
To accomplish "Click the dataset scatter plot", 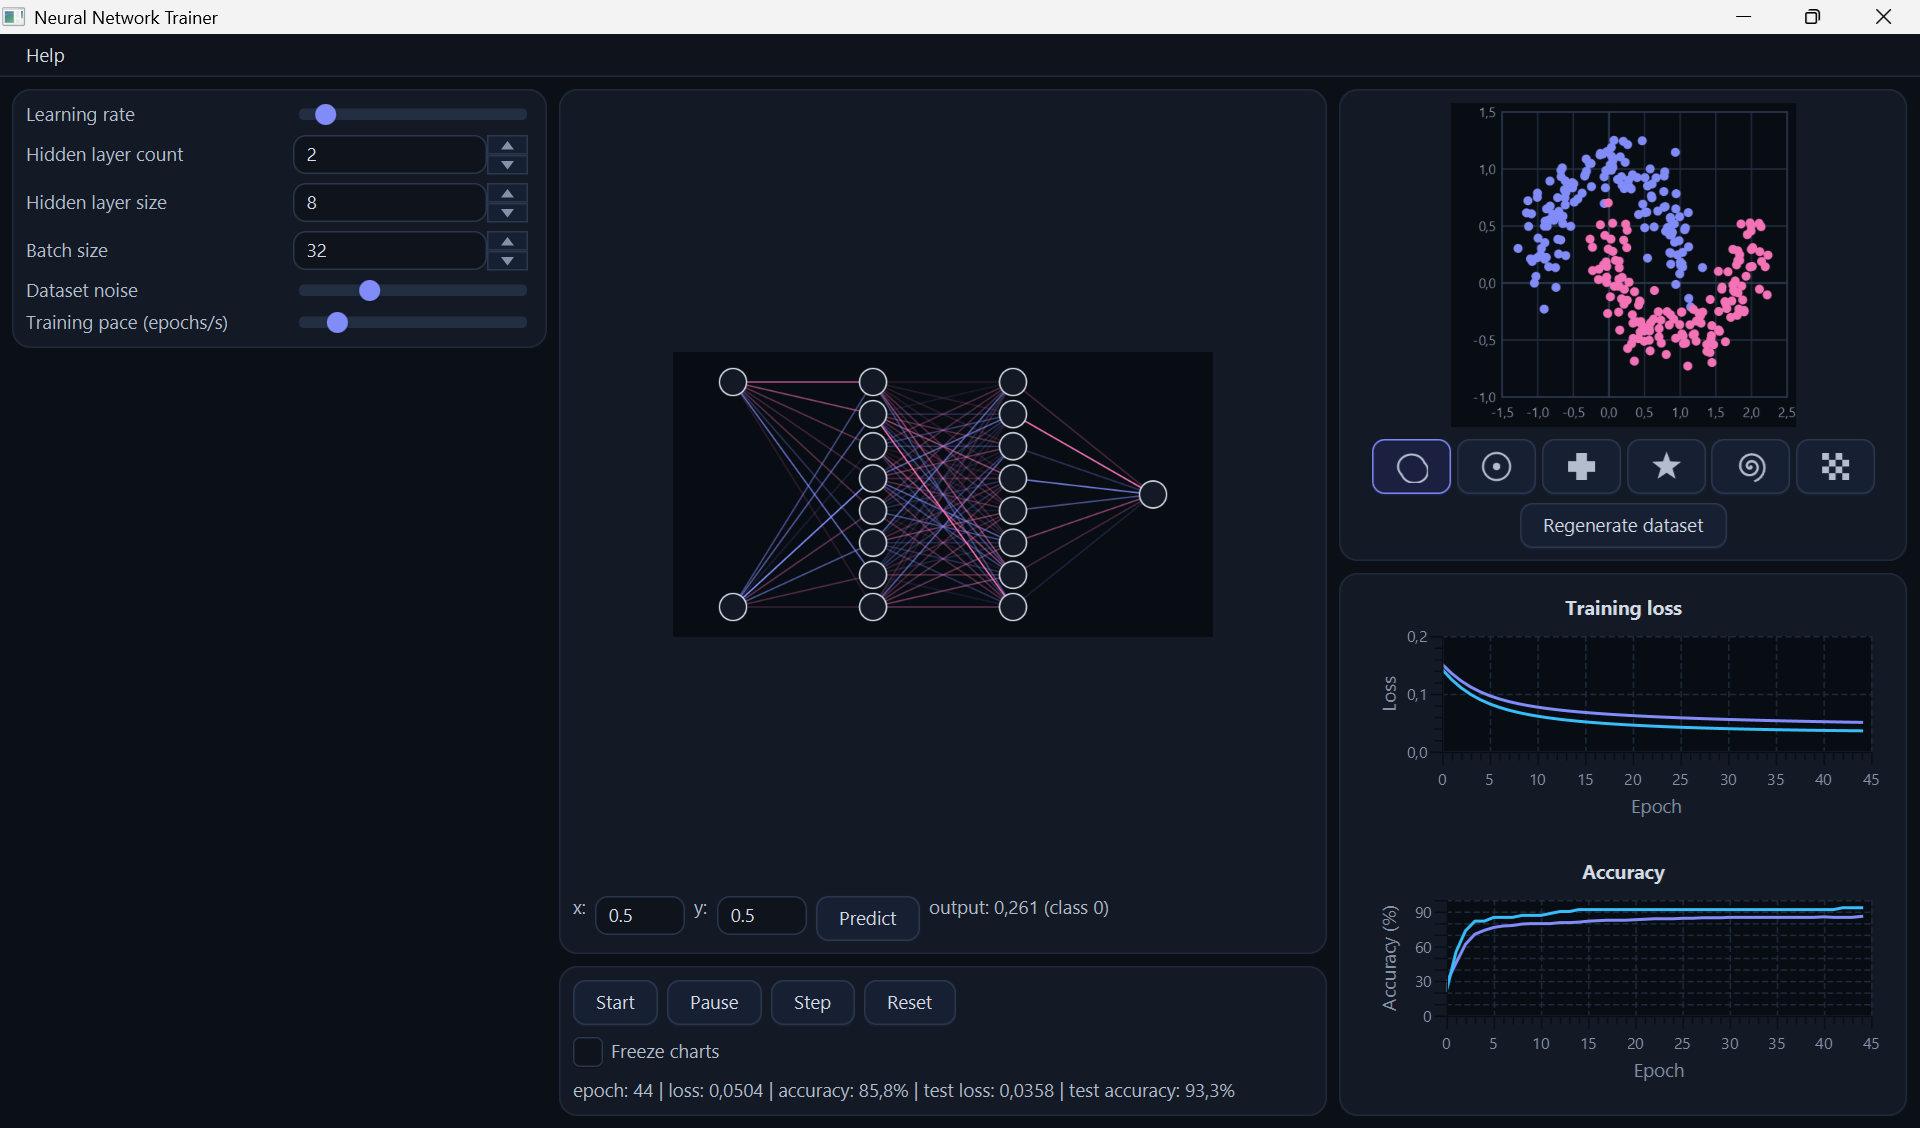I will click(x=1623, y=265).
